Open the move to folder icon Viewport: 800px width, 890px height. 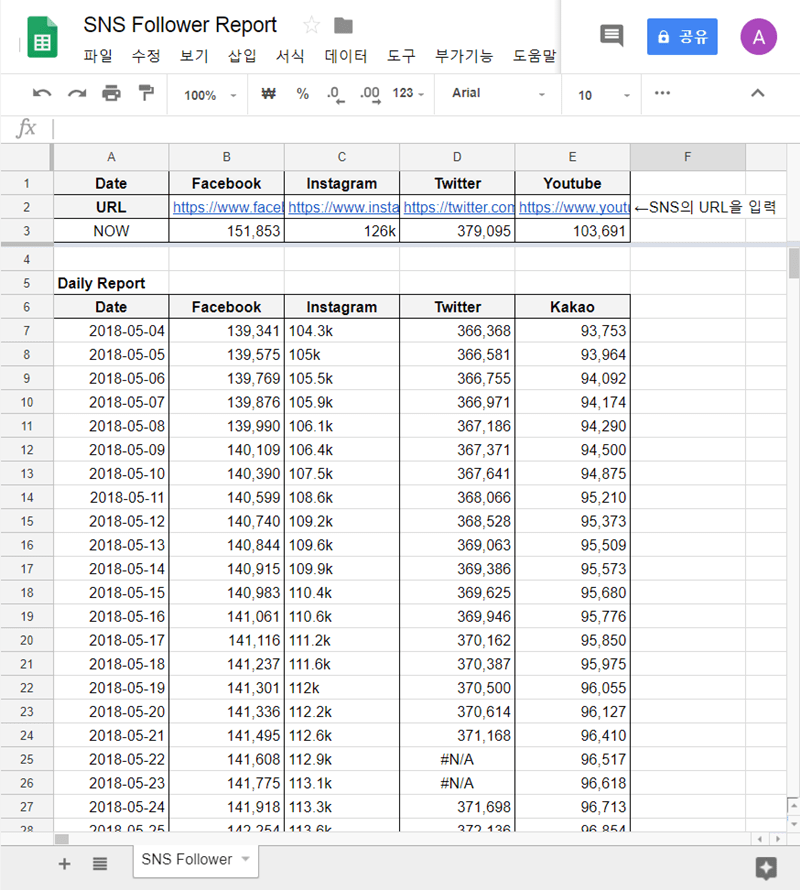[343, 25]
